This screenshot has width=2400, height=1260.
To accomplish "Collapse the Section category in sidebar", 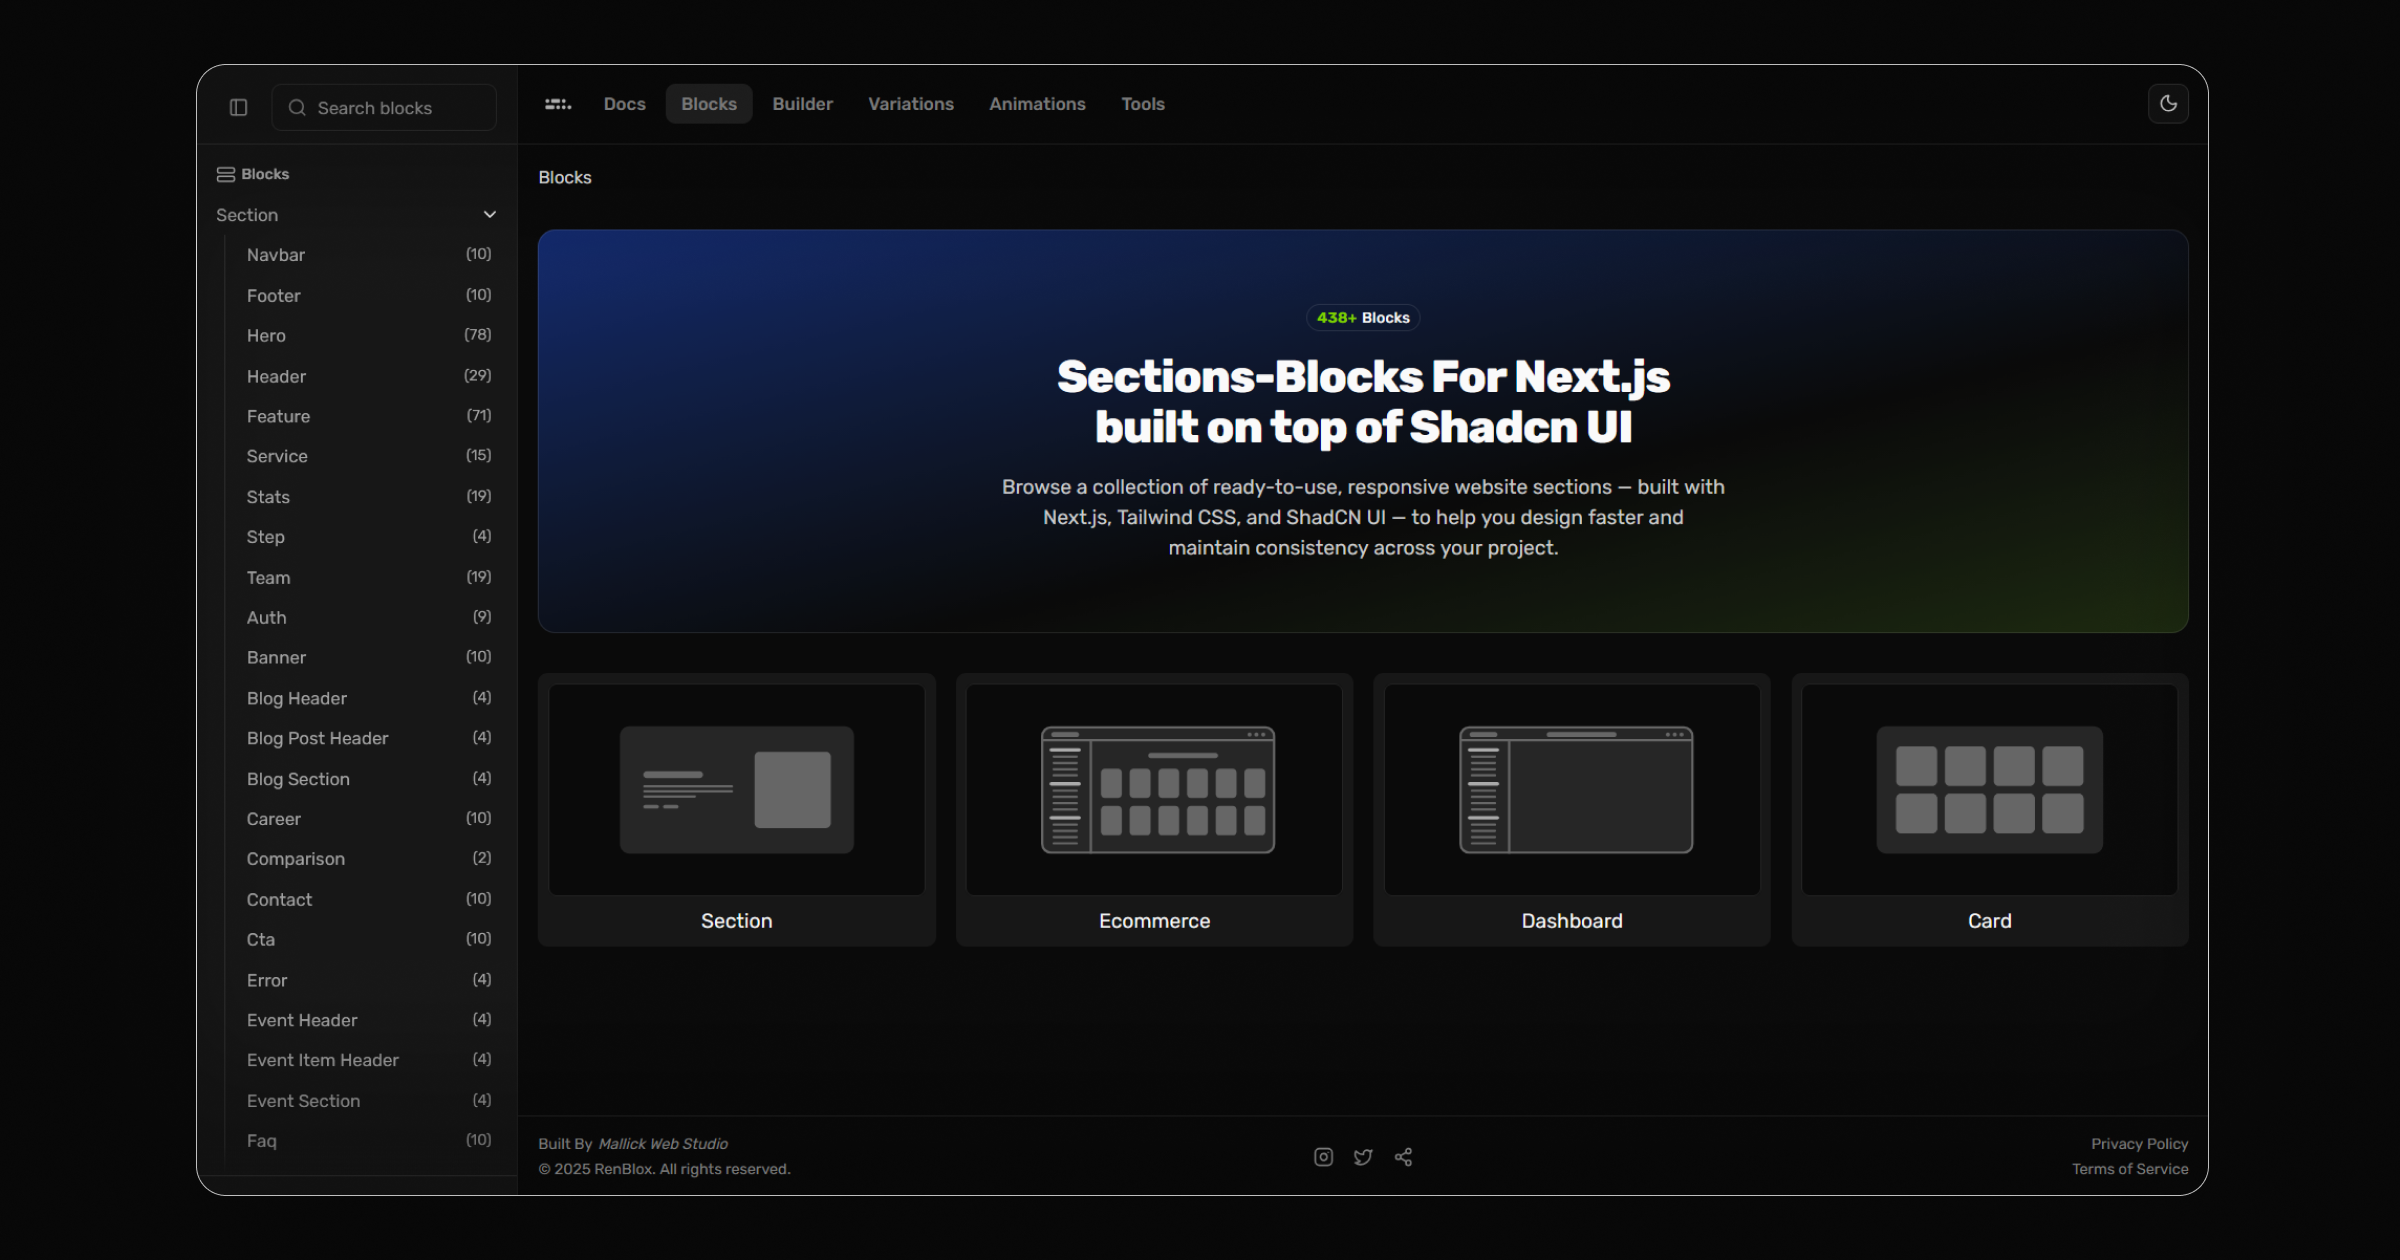I will (489, 214).
